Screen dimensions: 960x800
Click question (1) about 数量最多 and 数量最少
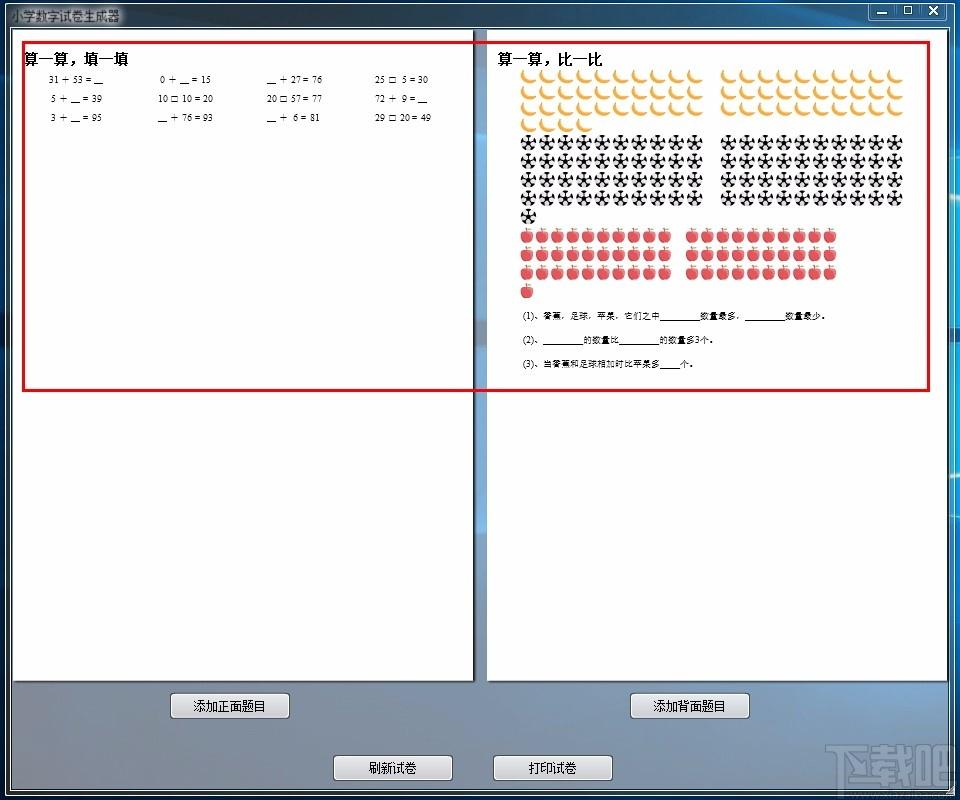(x=673, y=316)
